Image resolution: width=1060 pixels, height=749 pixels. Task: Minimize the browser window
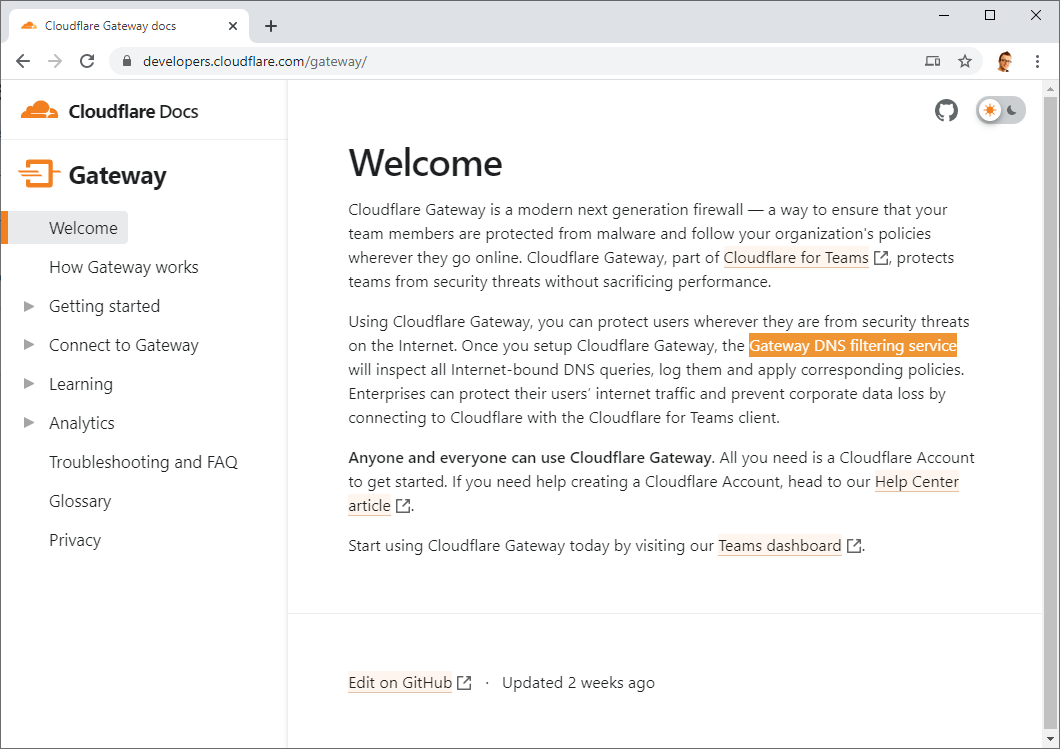[944, 15]
